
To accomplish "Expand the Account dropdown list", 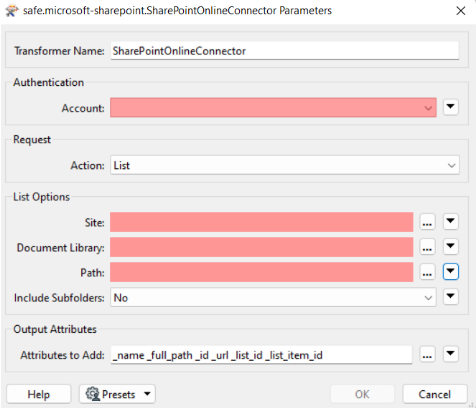I will pyautogui.click(x=273, y=107).
